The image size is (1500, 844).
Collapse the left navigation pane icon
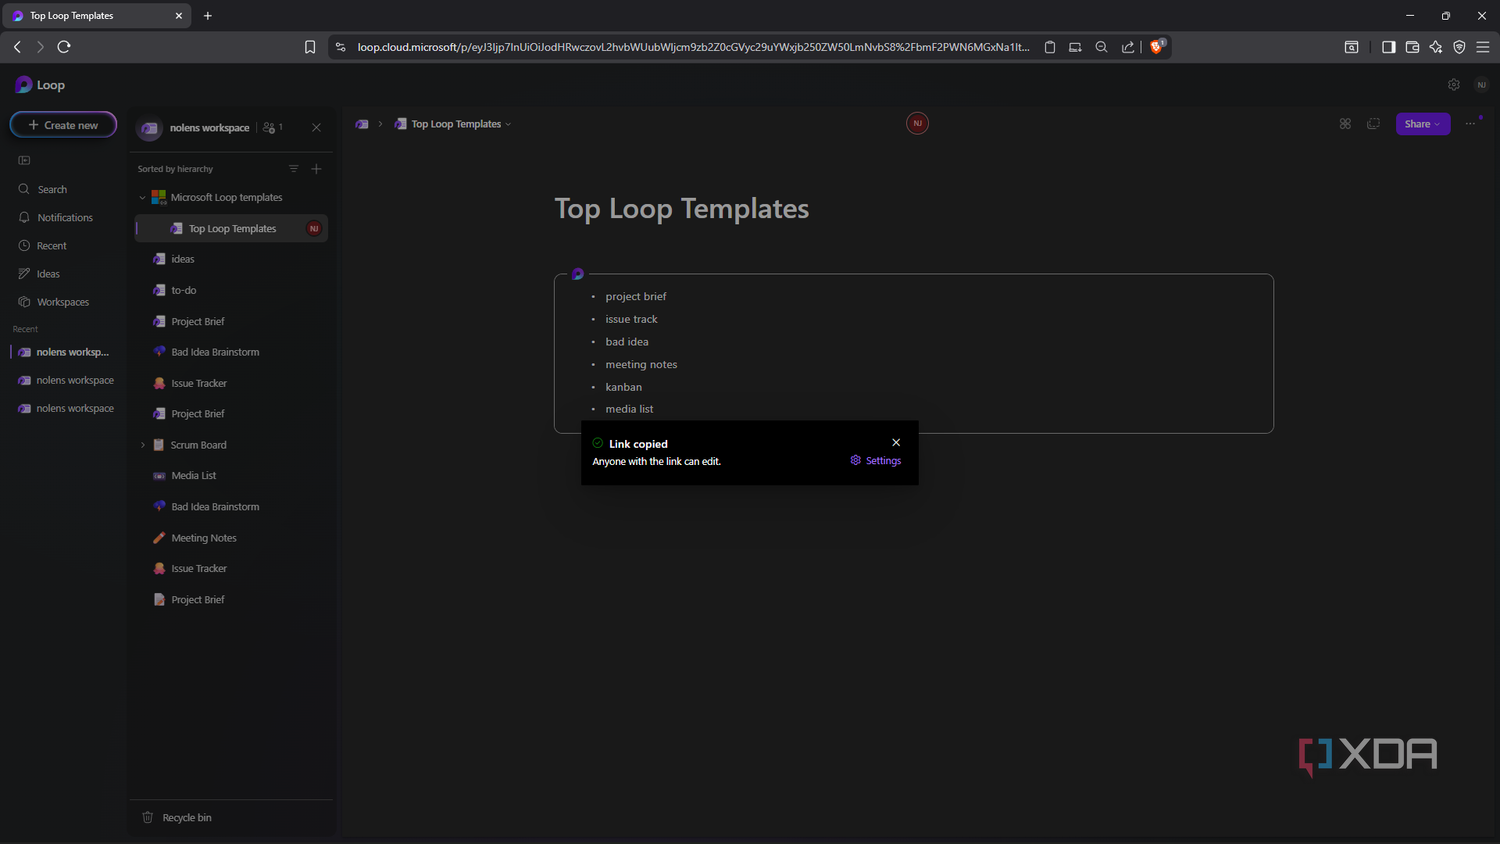[24, 160]
